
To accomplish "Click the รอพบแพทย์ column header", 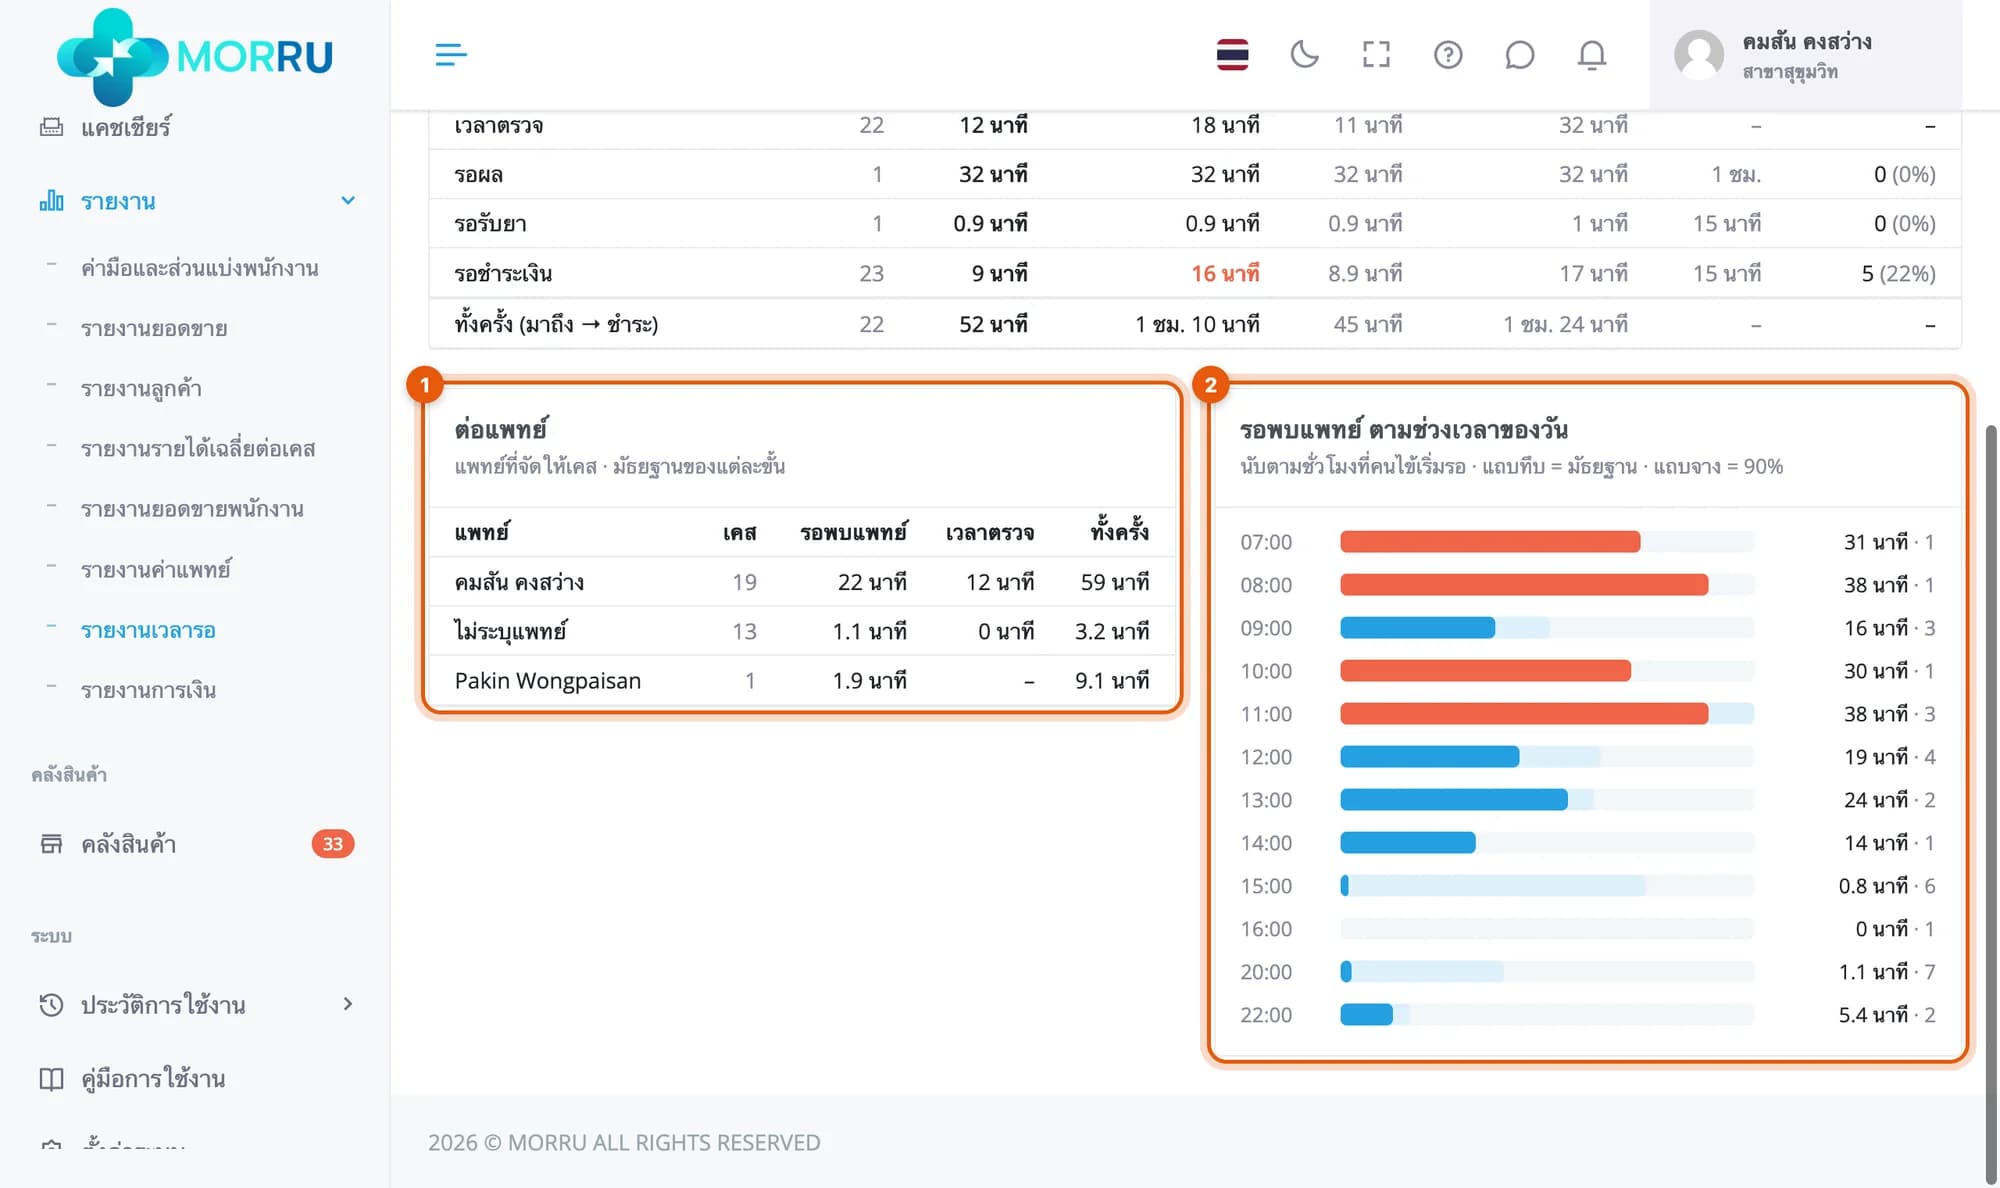I will (853, 532).
